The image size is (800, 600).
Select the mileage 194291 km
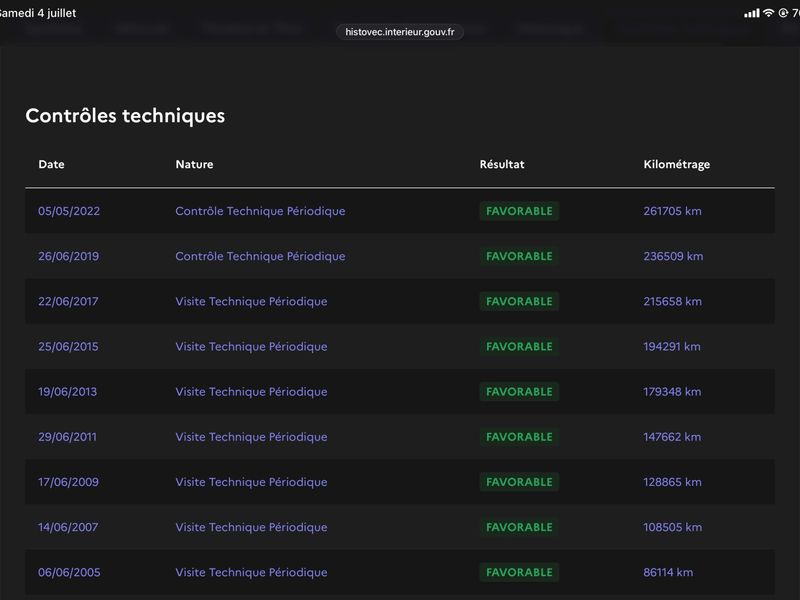coord(672,346)
